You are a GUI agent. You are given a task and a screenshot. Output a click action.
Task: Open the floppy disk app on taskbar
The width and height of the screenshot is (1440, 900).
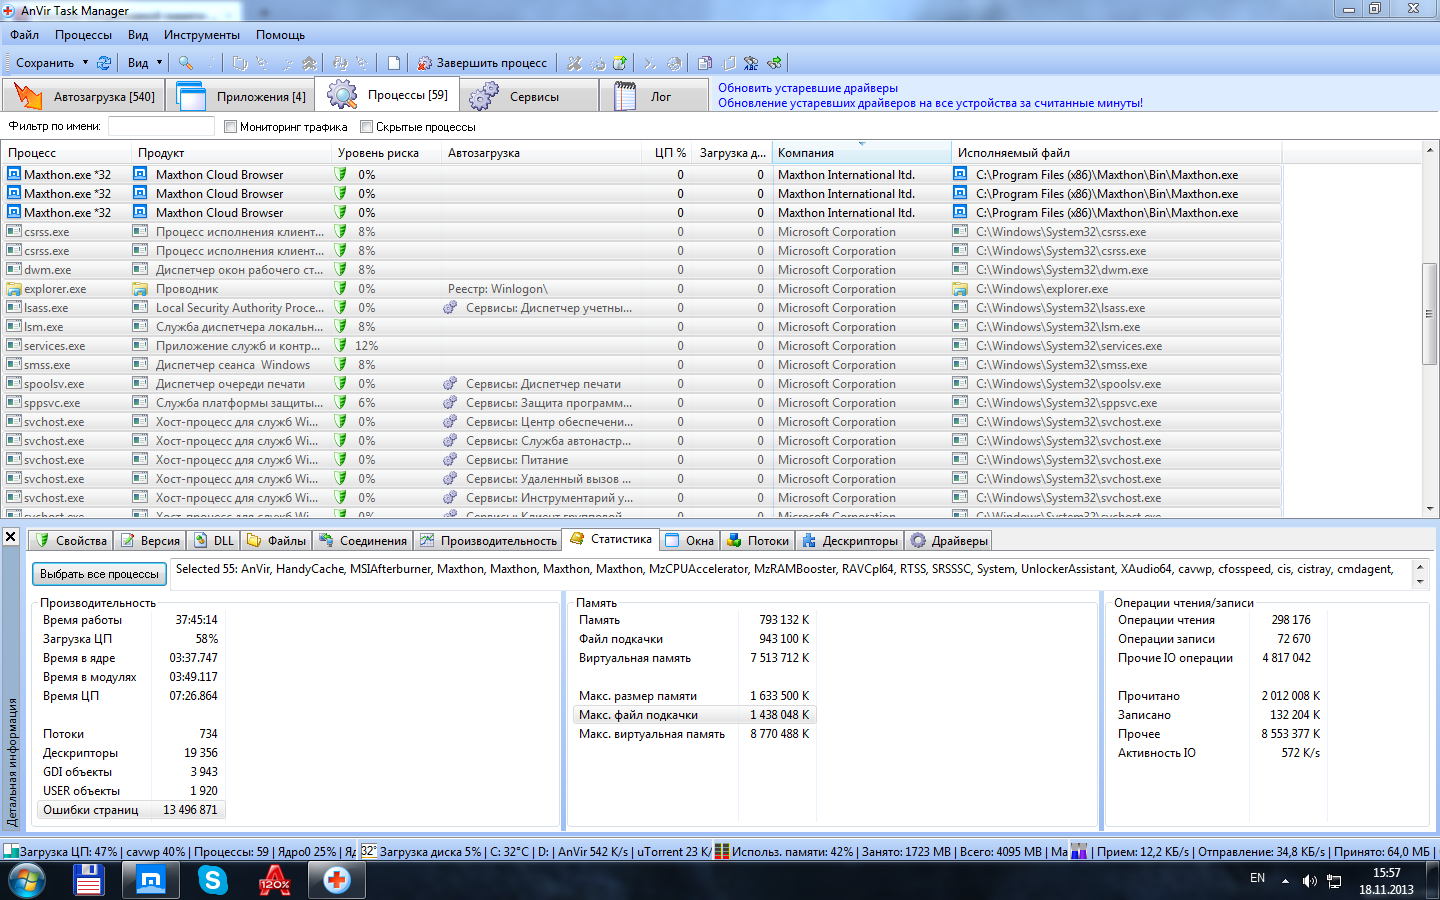tap(89, 881)
